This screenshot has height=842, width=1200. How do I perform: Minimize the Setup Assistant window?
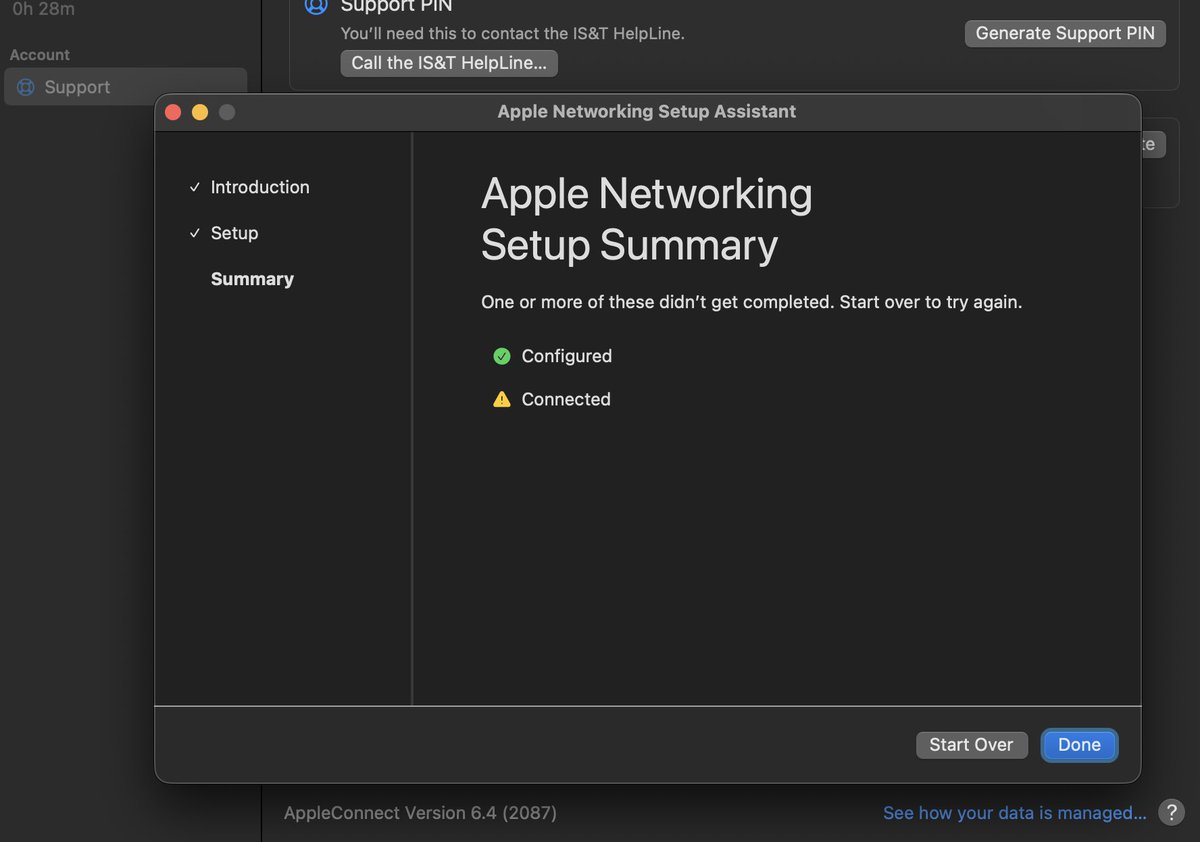[200, 112]
